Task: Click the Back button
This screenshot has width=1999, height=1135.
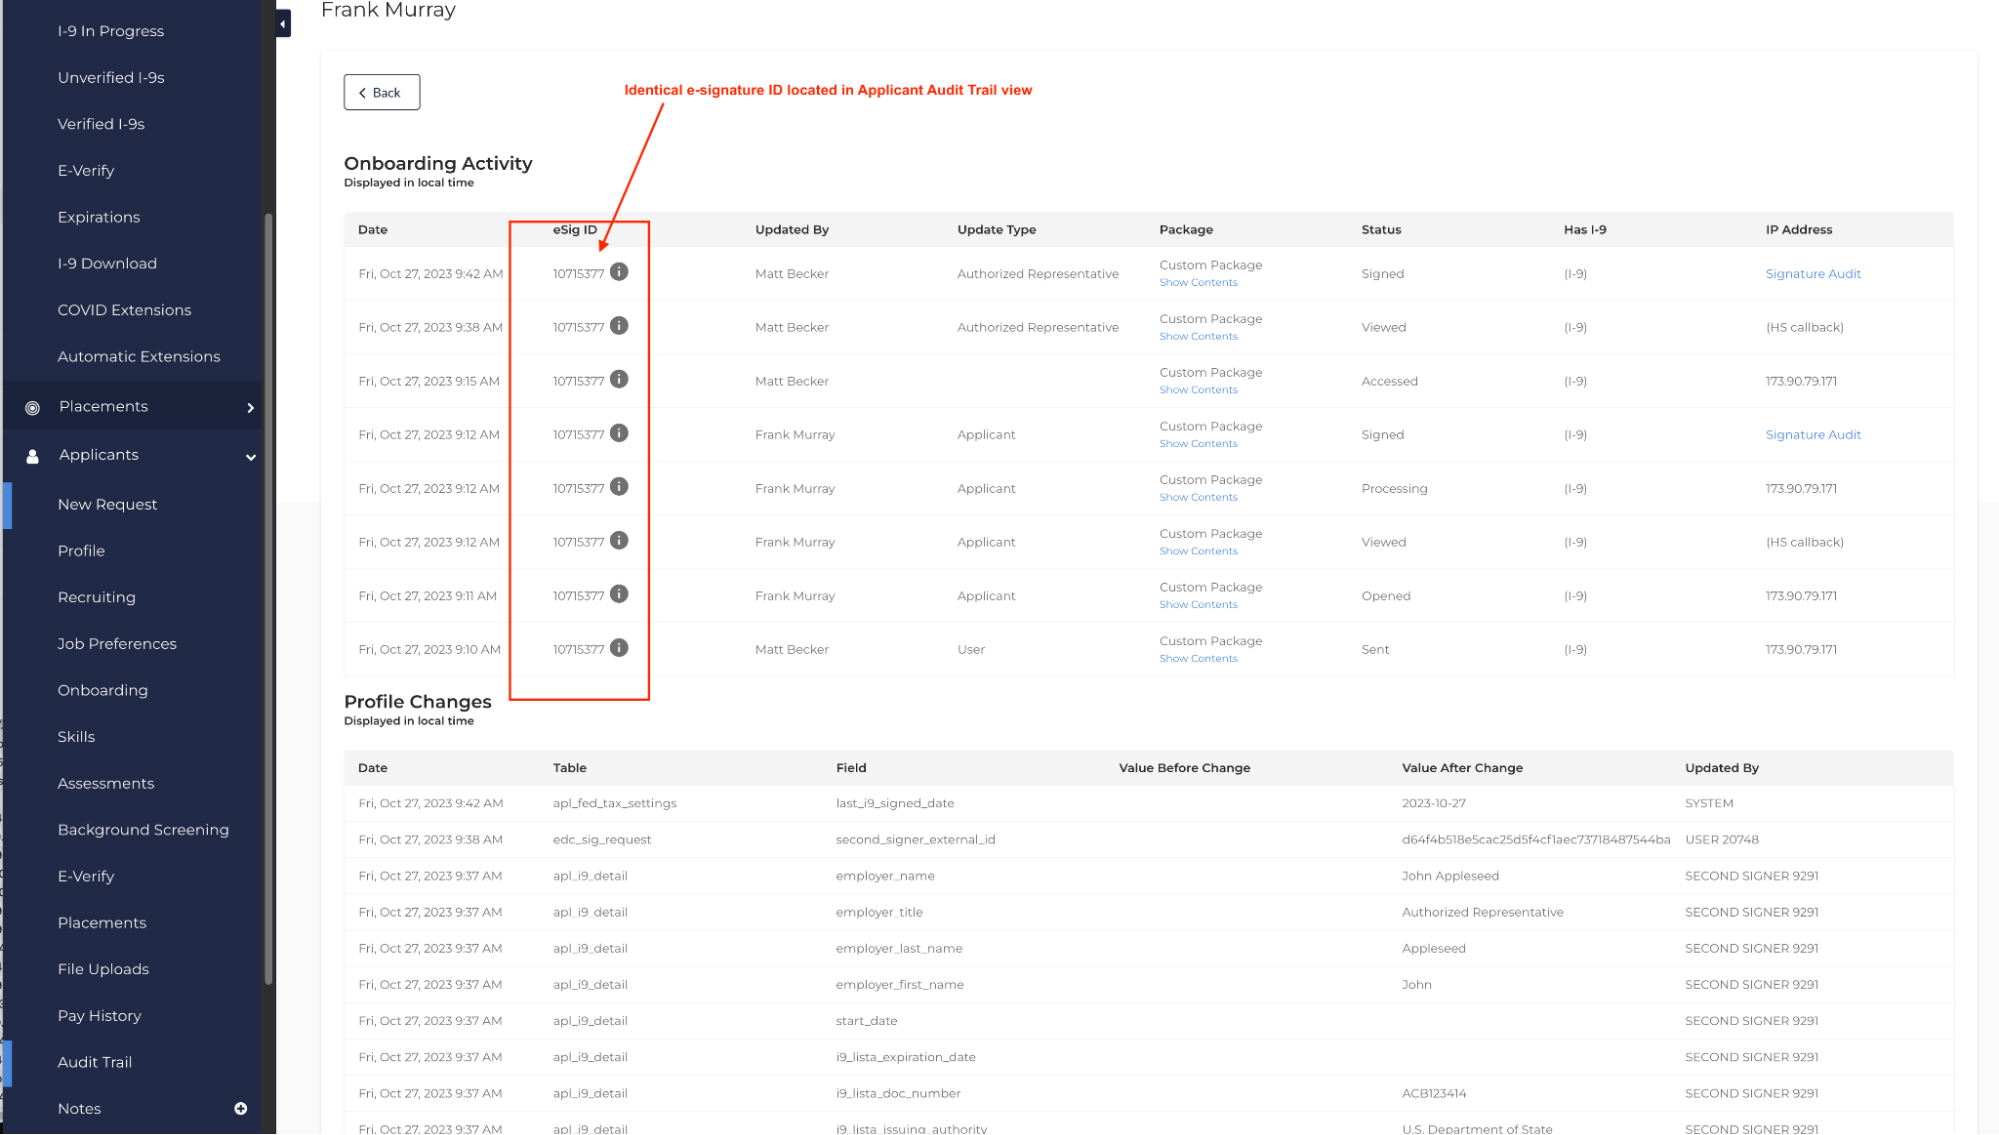Action: 381,93
